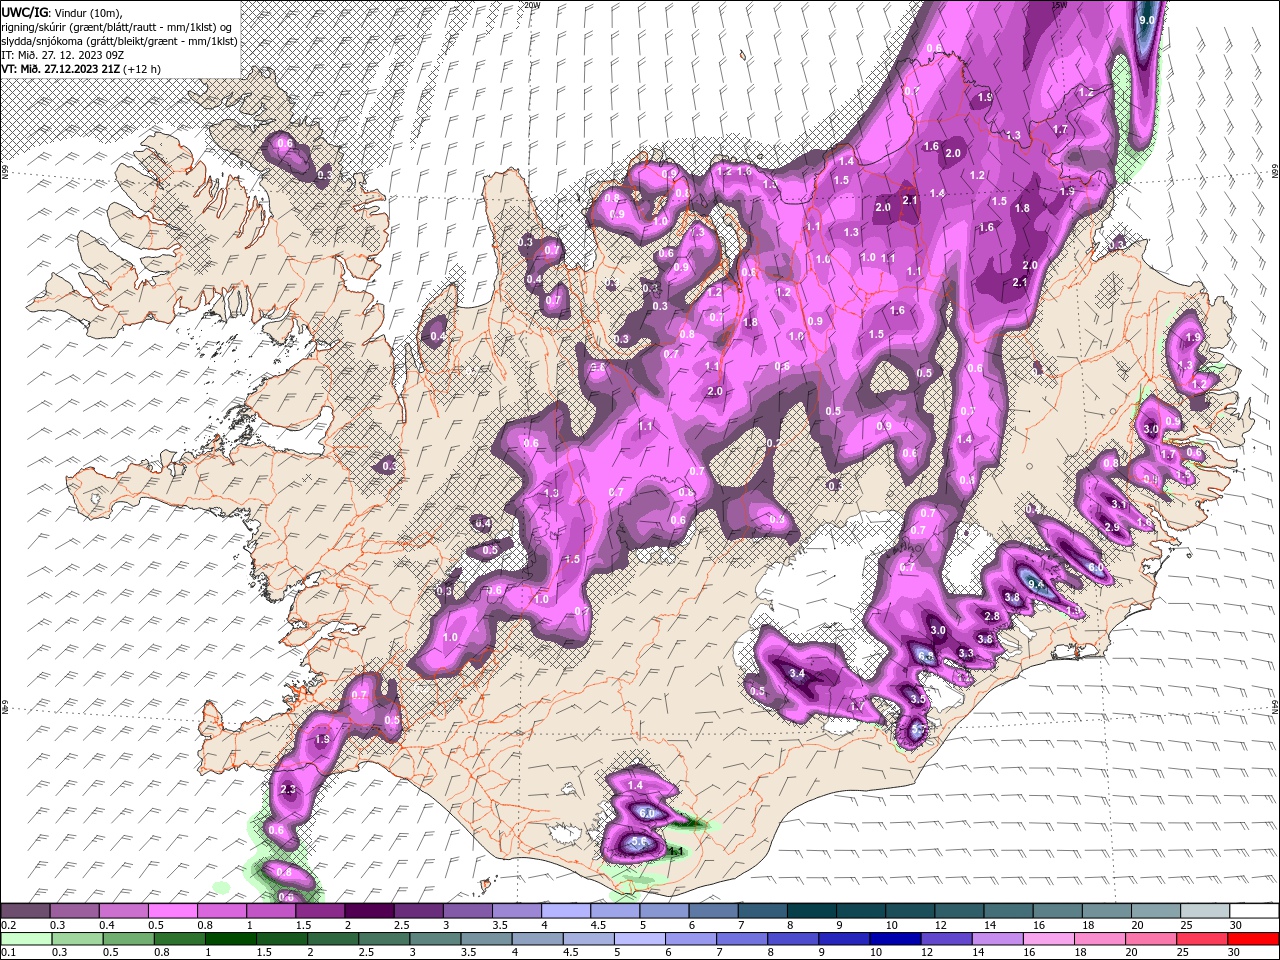
Task: Click the '20W' longitude label
Action: (x=531, y=4)
